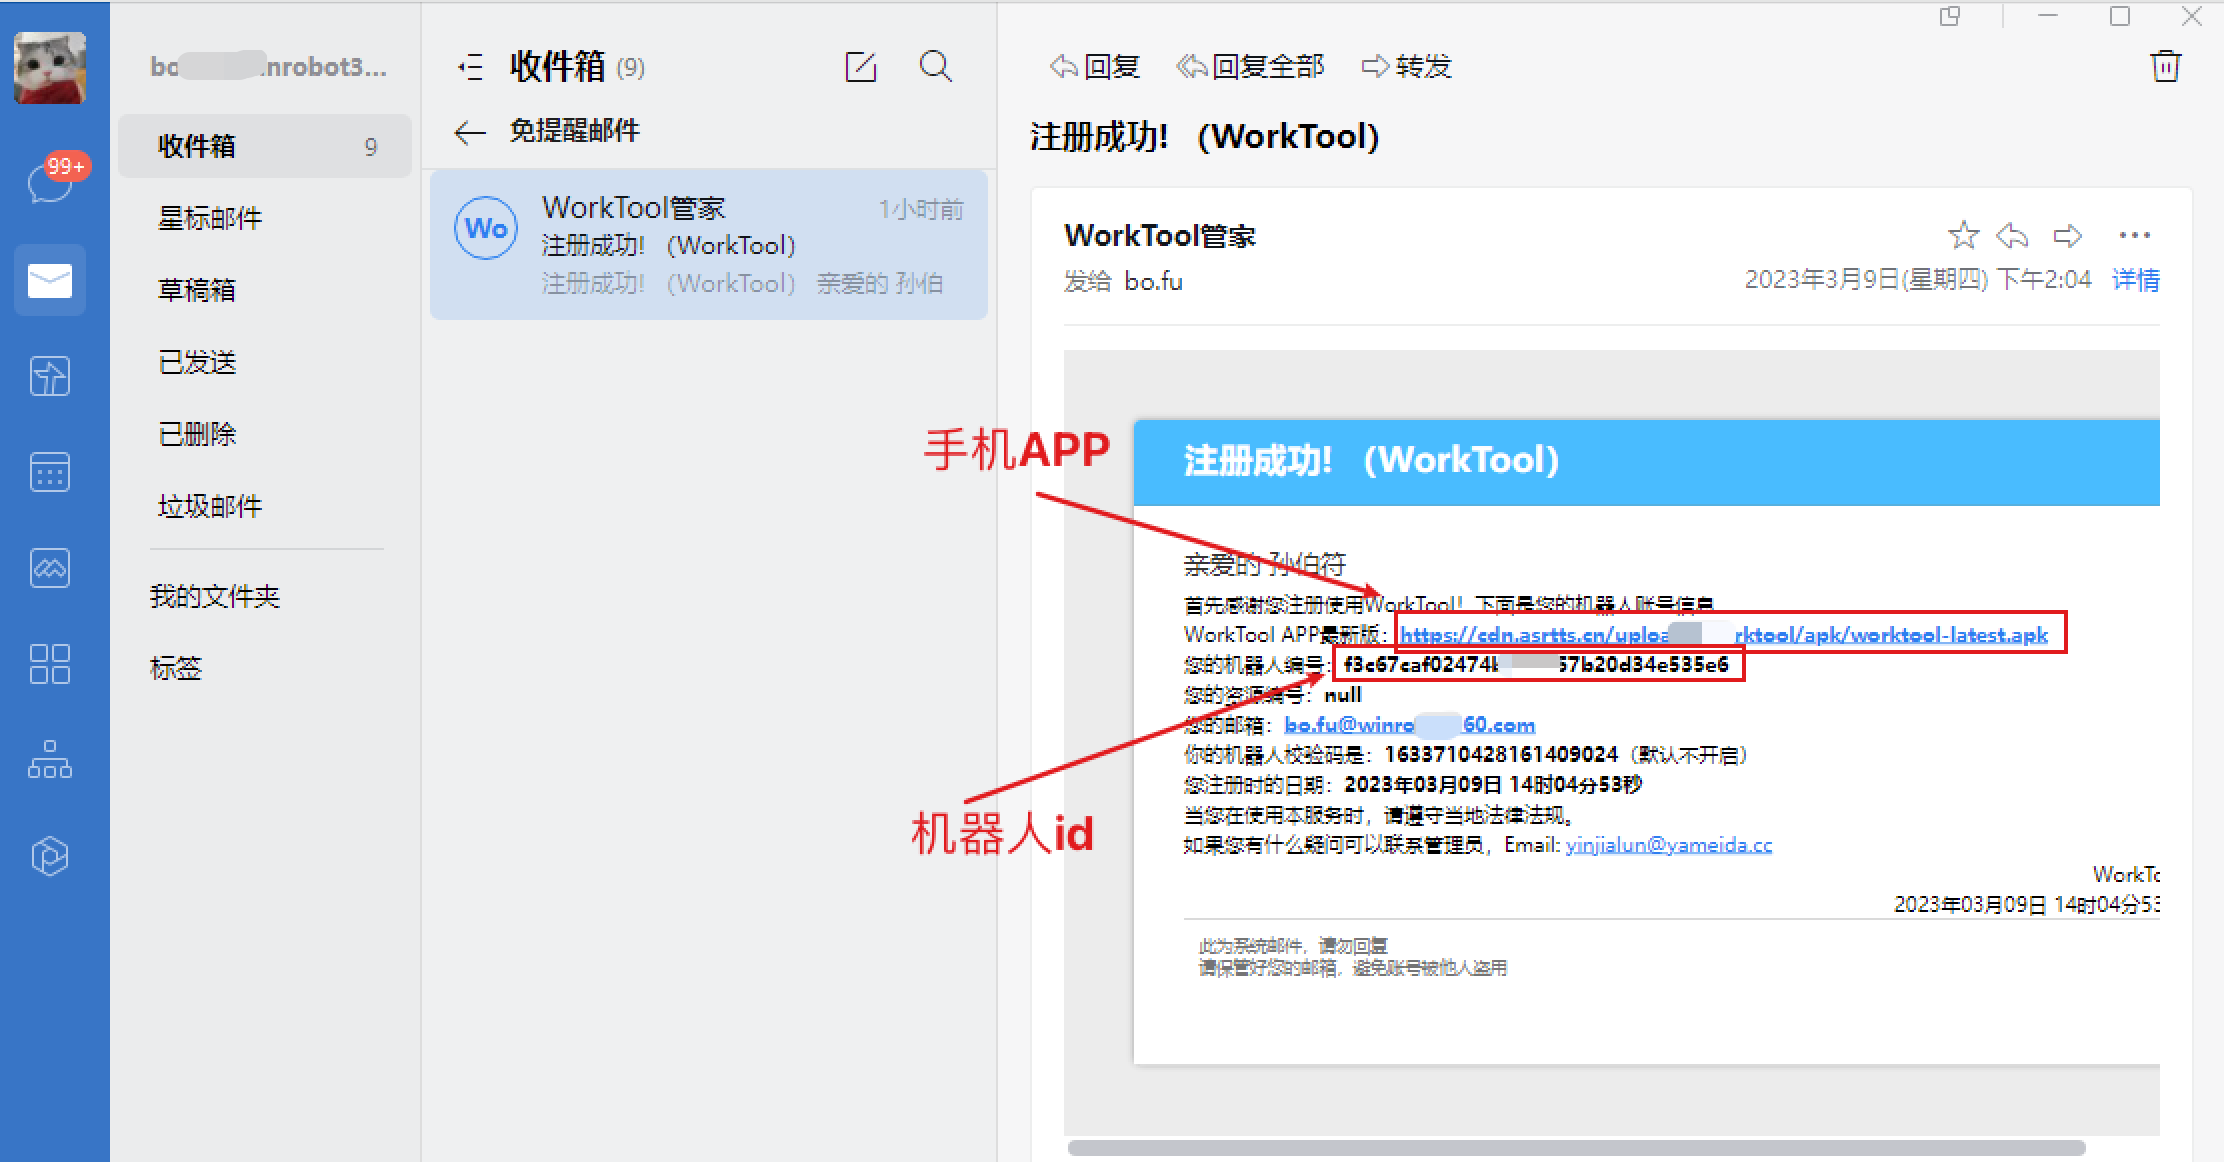The width and height of the screenshot is (2224, 1162).
Task: Open the chat messages icon with 99+ badge
Action: coord(50,183)
